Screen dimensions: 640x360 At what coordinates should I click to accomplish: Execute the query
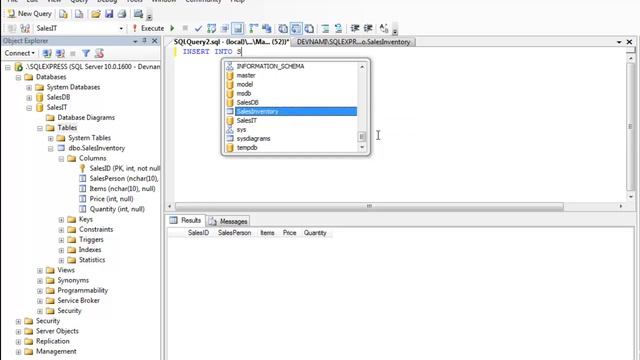148,28
